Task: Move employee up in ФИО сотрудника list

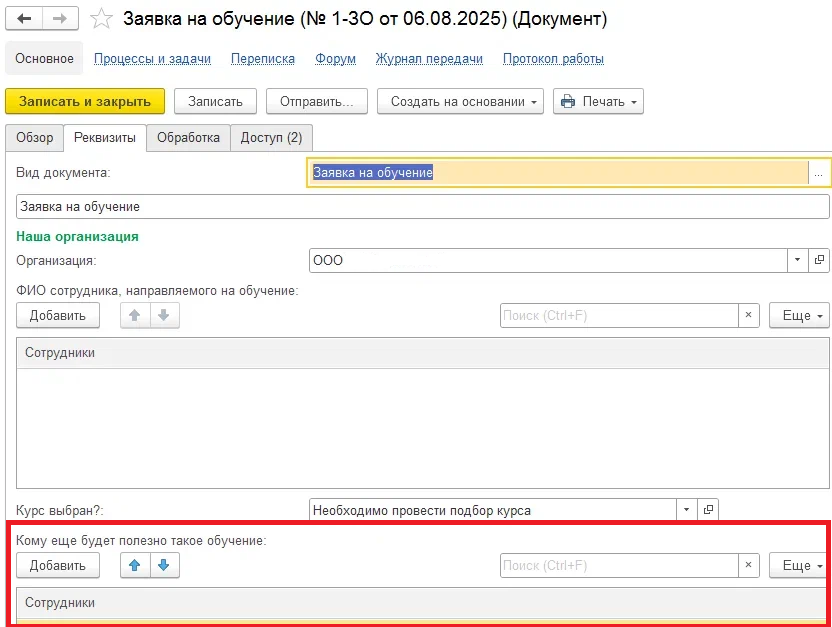Action: tap(135, 316)
